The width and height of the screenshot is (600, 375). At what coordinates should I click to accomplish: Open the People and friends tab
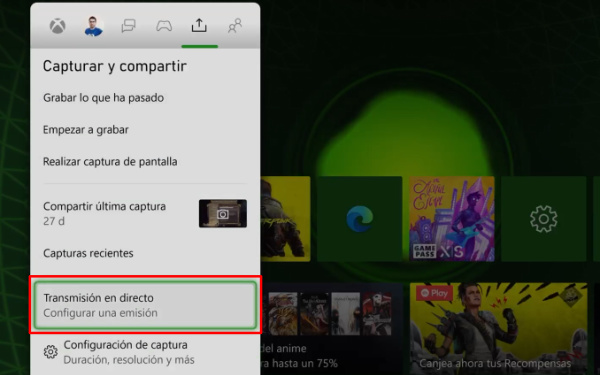235,26
